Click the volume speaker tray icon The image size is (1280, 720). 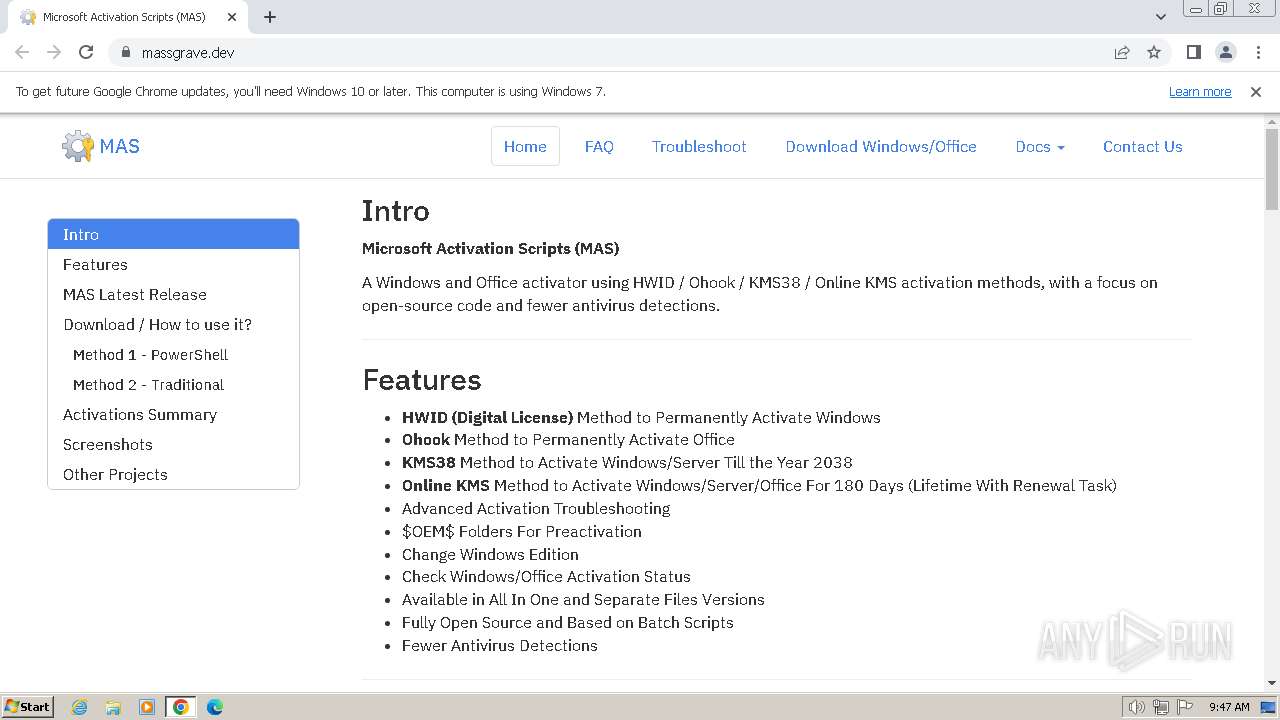1137,707
